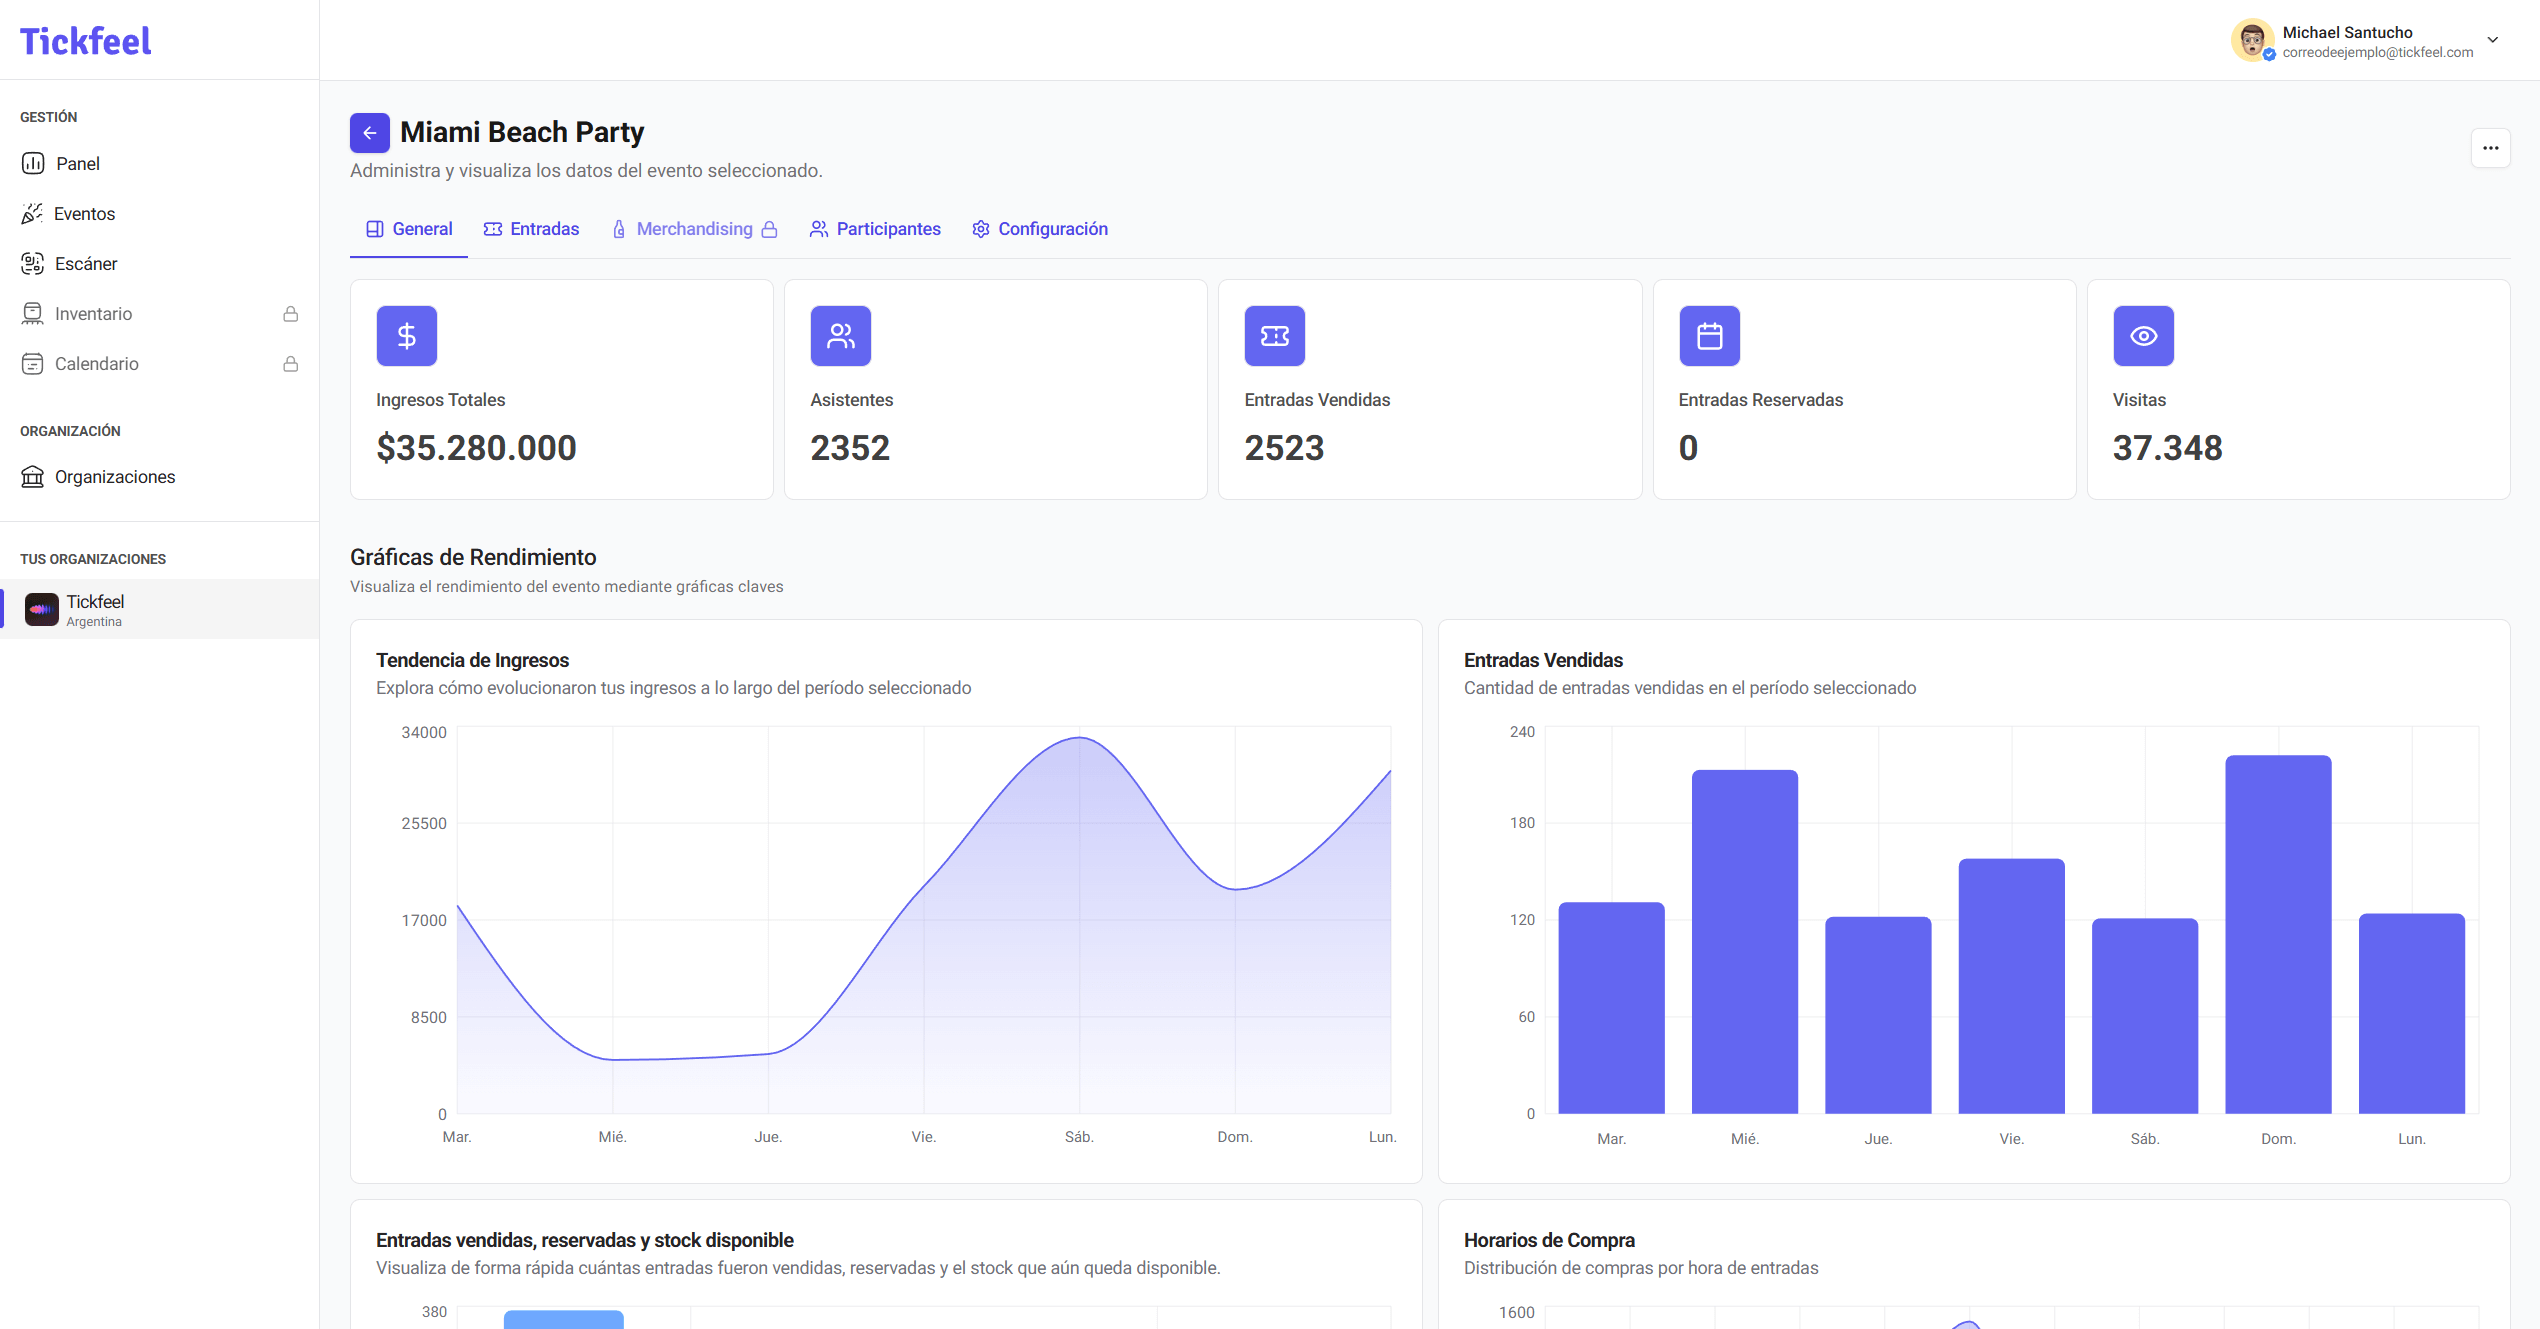
Task: Open the three-dots options menu
Action: (x=2490, y=148)
